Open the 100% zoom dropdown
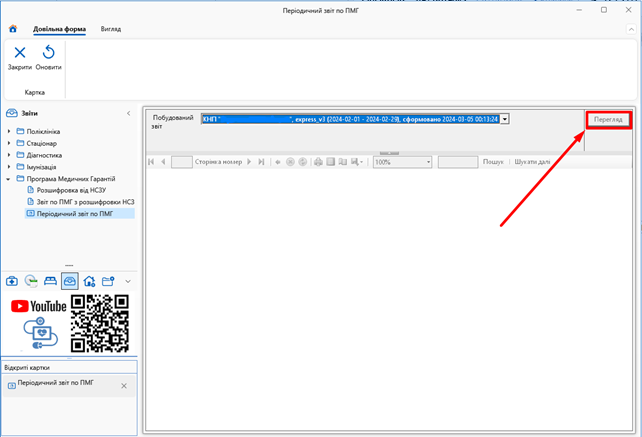642x437 pixels. (x=428, y=162)
